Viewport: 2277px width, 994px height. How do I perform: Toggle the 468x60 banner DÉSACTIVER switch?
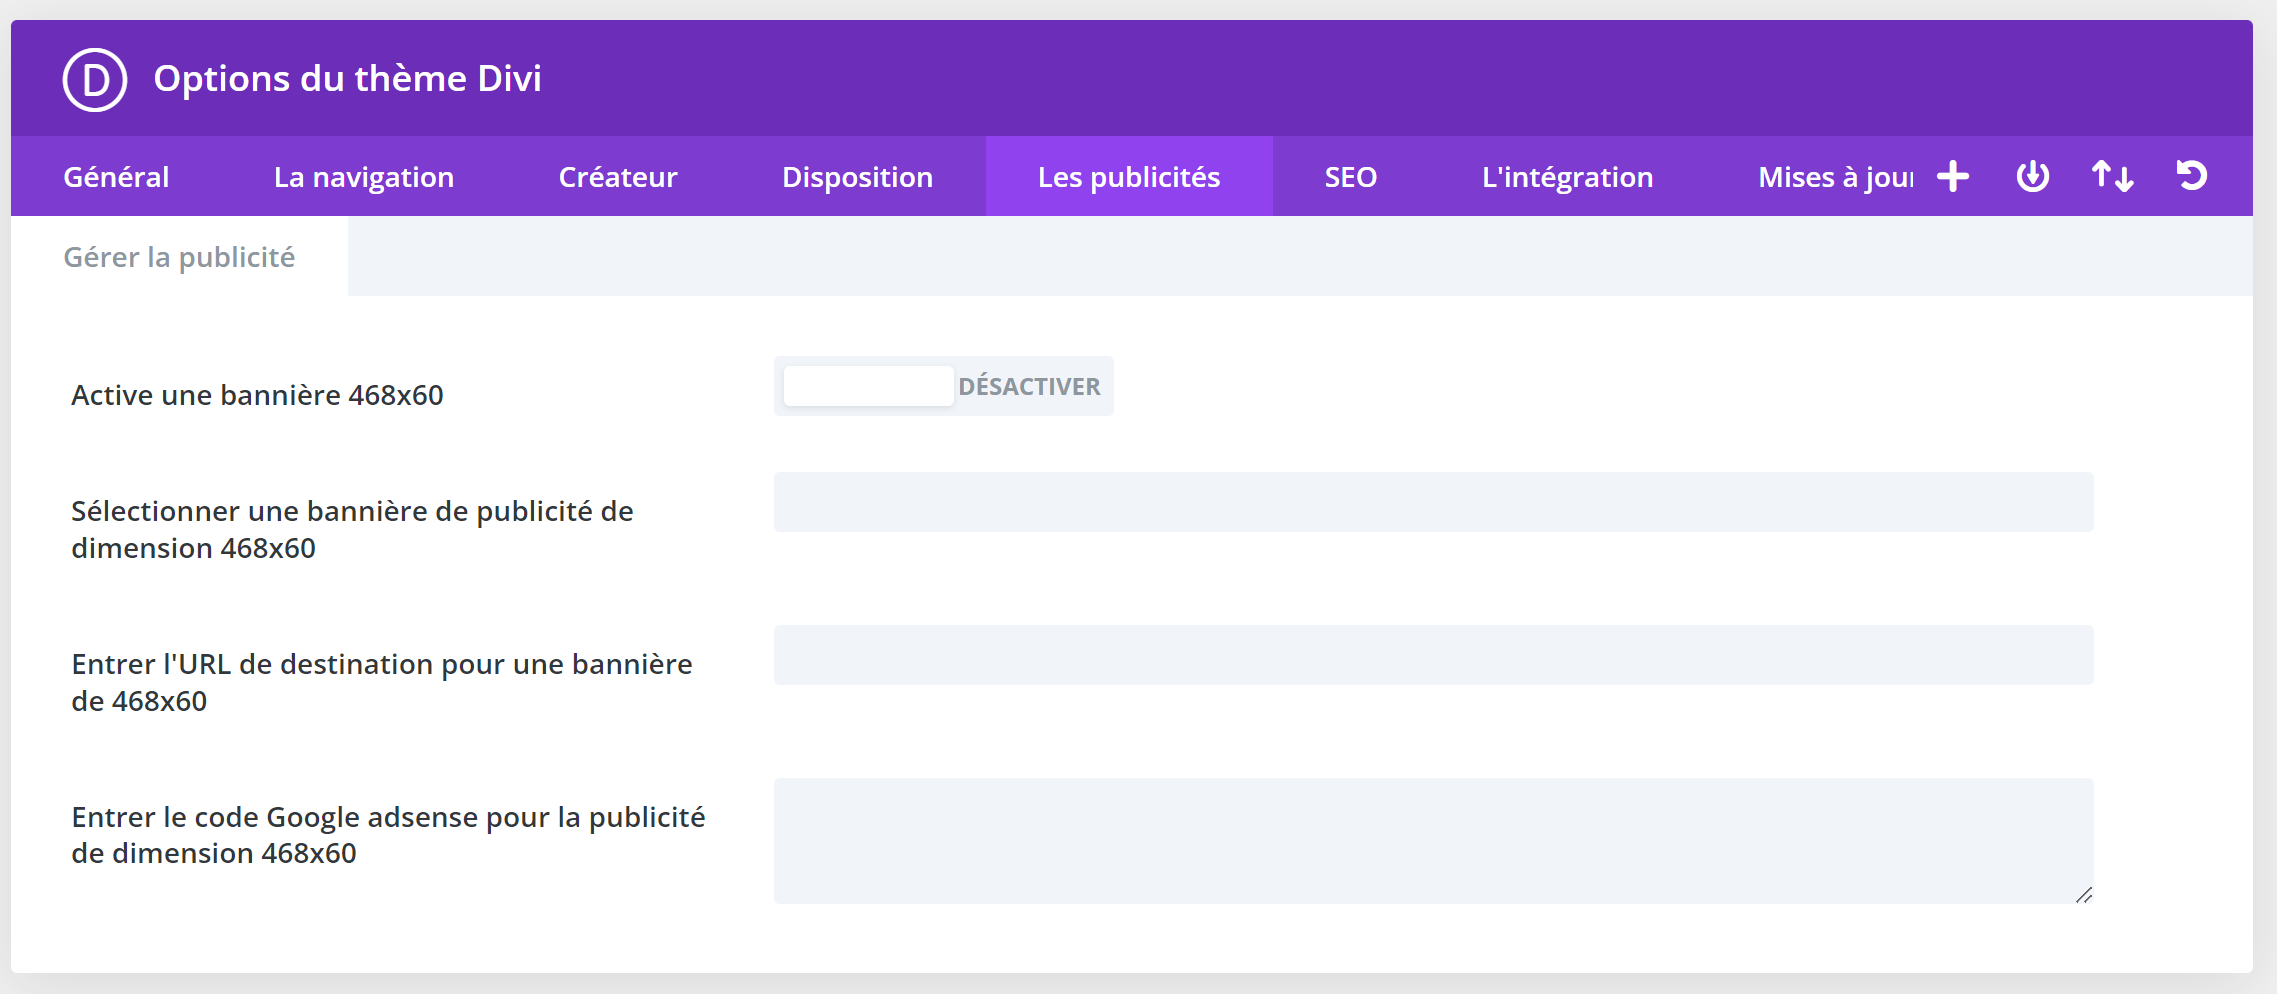(944, 386)
